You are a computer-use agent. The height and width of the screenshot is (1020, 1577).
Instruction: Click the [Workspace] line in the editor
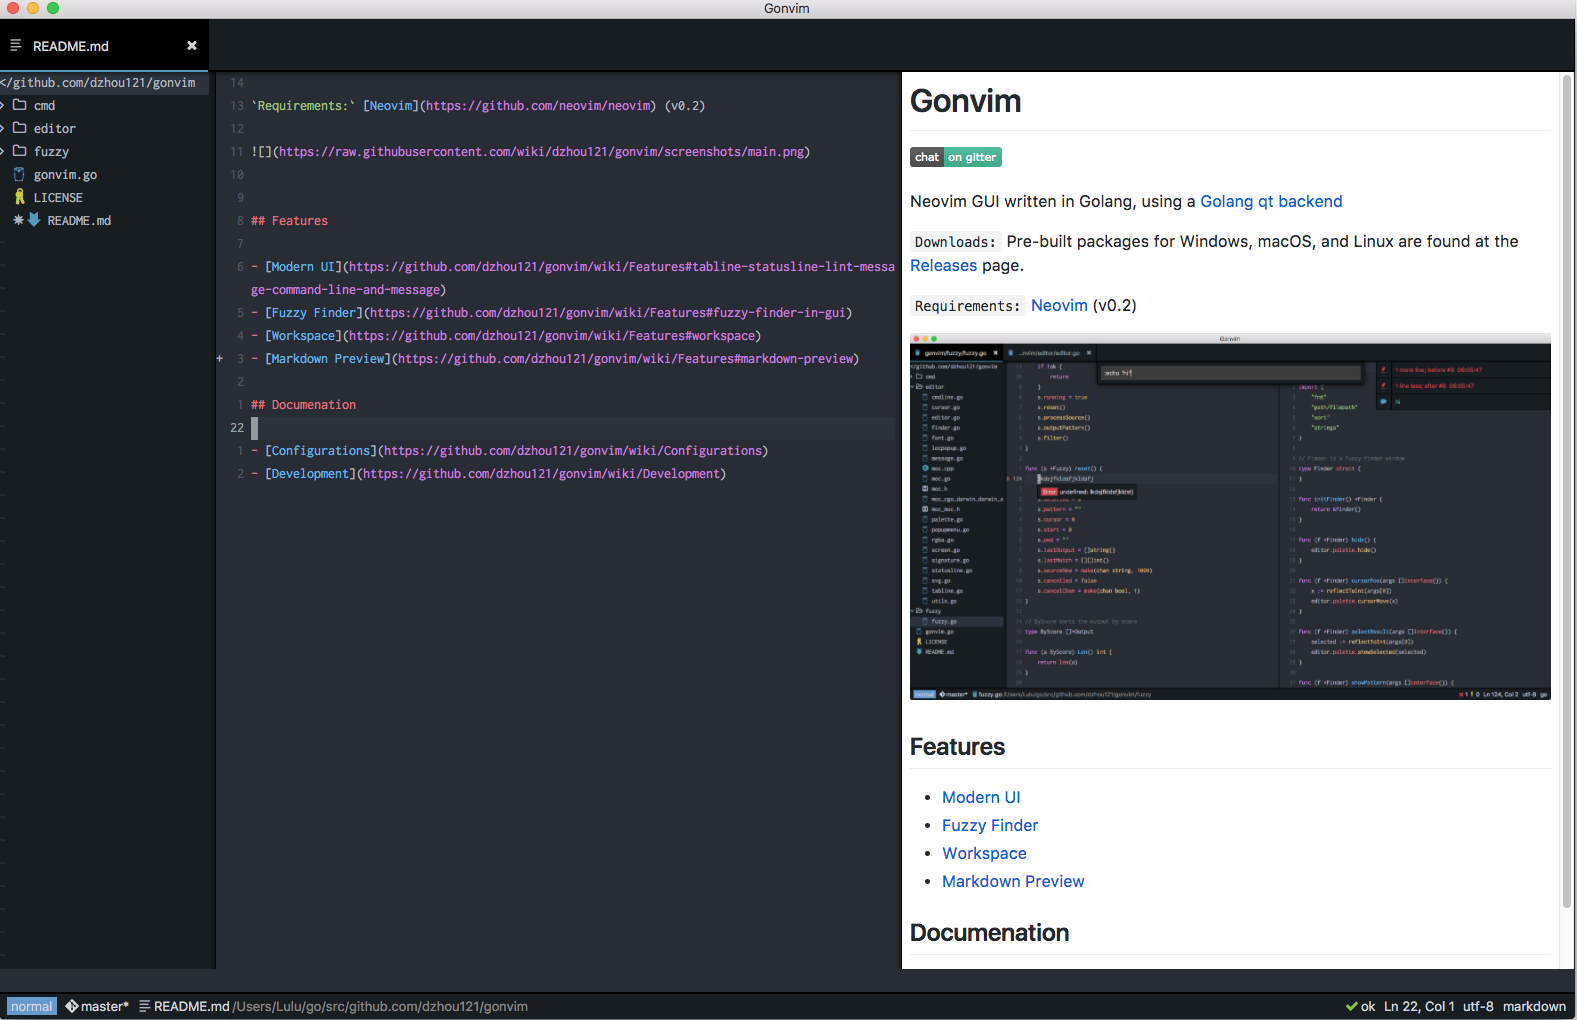click(506, 335)
